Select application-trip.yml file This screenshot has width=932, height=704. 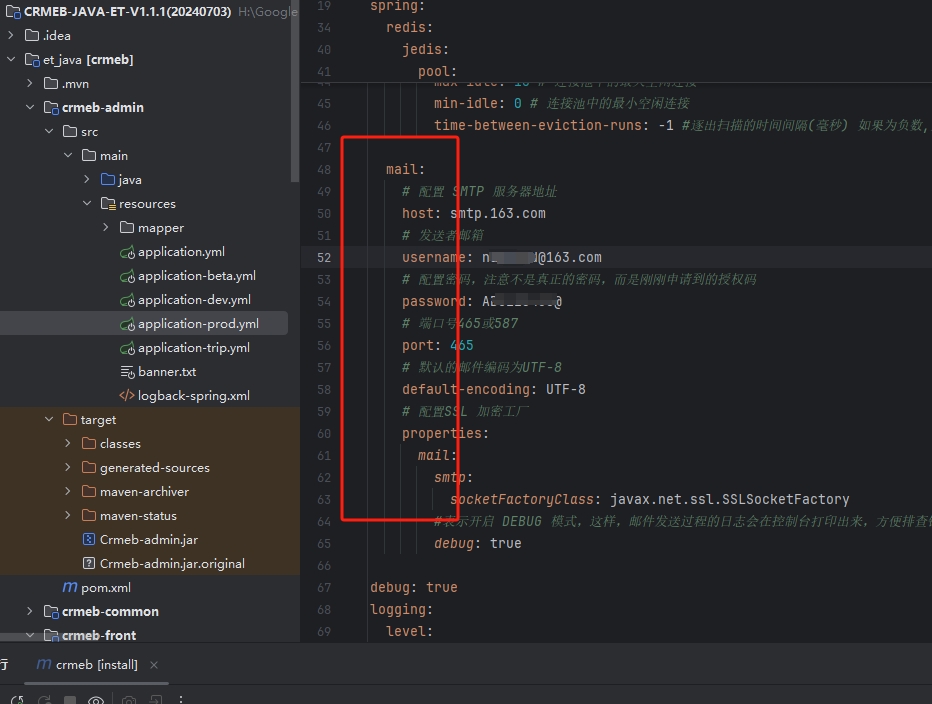point(194,348)
